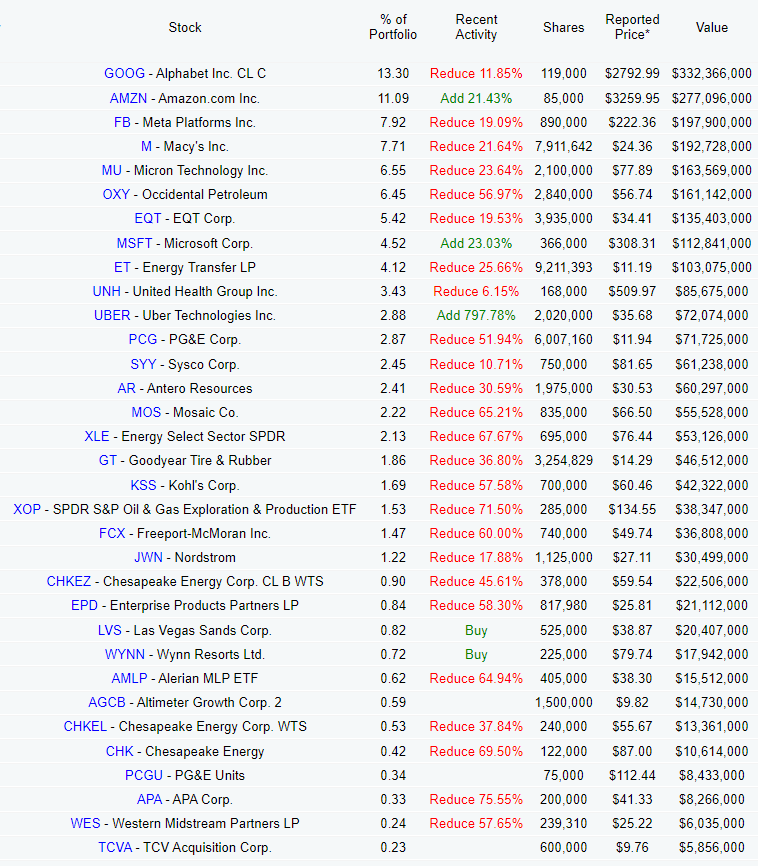Select the 'Add 23.03%' activity cell

pos(476,243)
